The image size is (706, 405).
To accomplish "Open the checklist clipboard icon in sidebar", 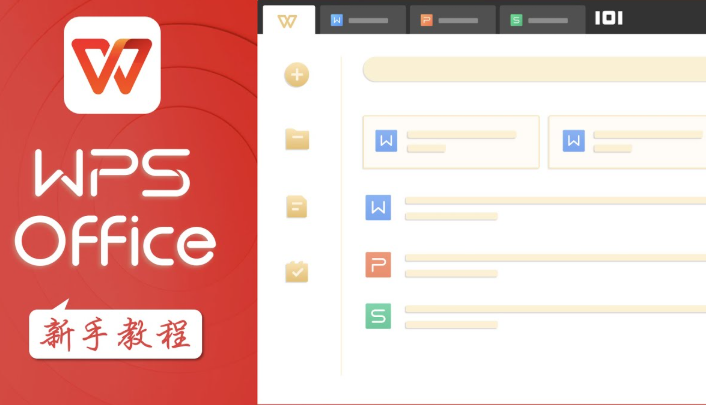I will pos(297,272).
